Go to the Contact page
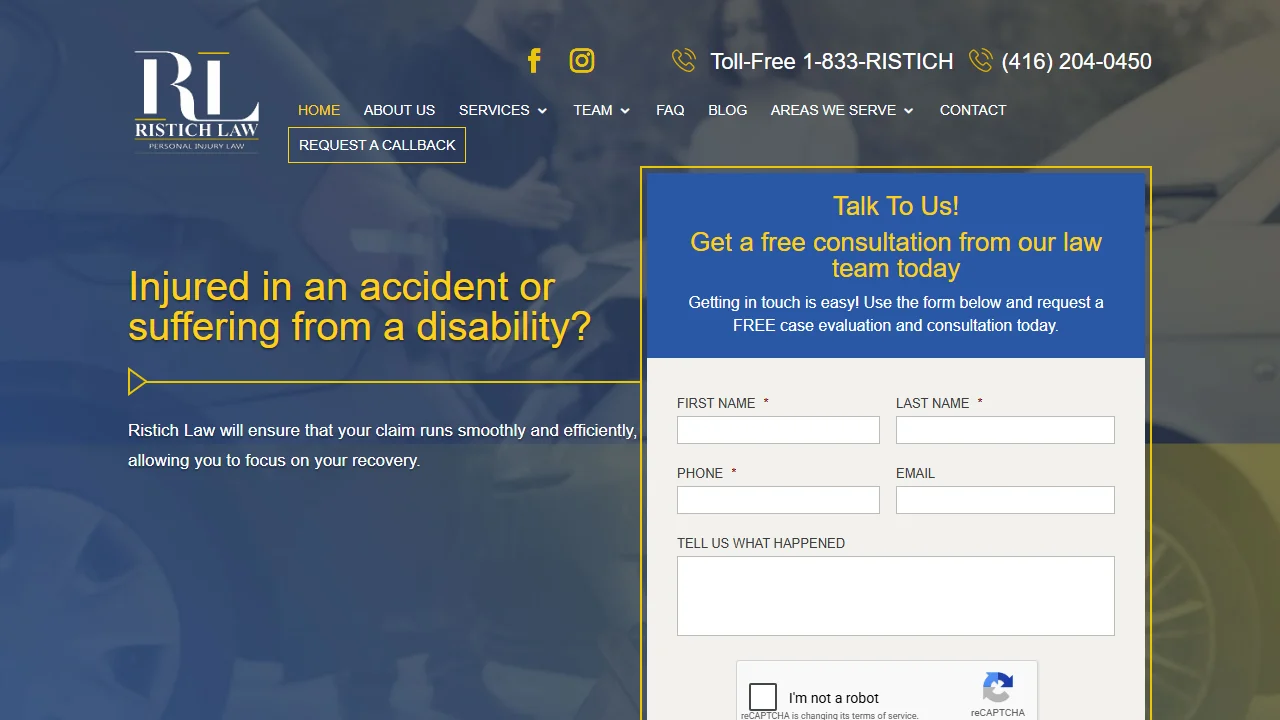 point(973,110)
